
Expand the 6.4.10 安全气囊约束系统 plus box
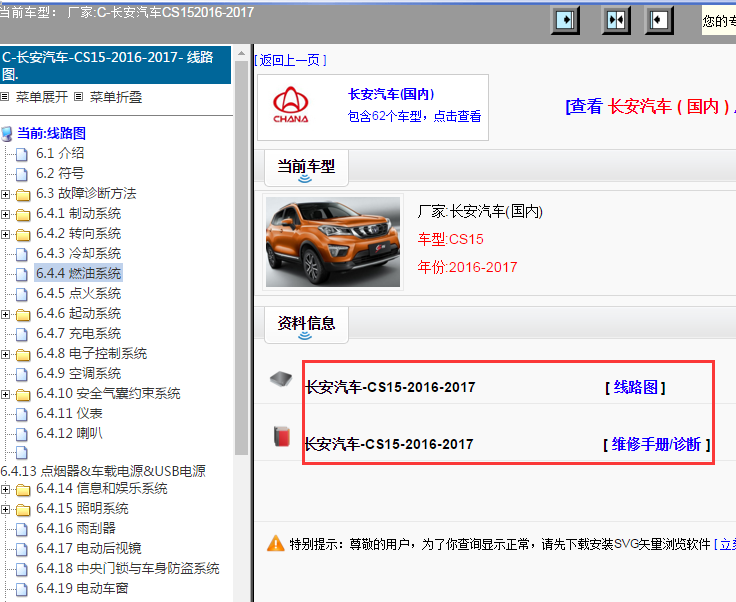point(5,394)
